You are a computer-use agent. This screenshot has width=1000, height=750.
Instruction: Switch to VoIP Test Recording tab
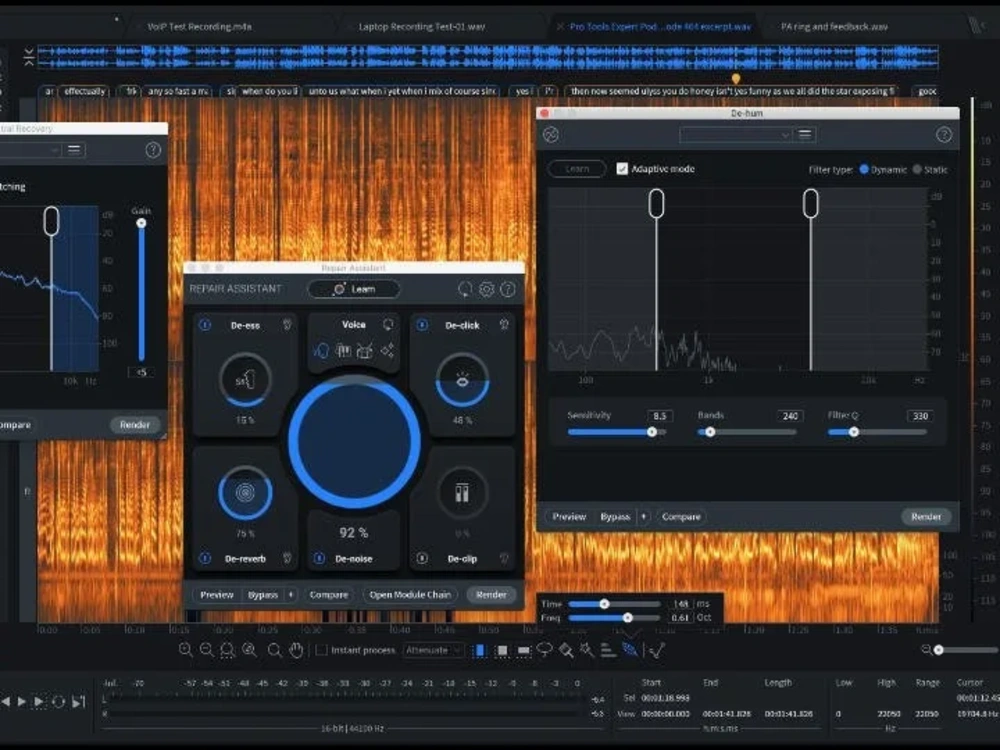[x=199, y=27]
